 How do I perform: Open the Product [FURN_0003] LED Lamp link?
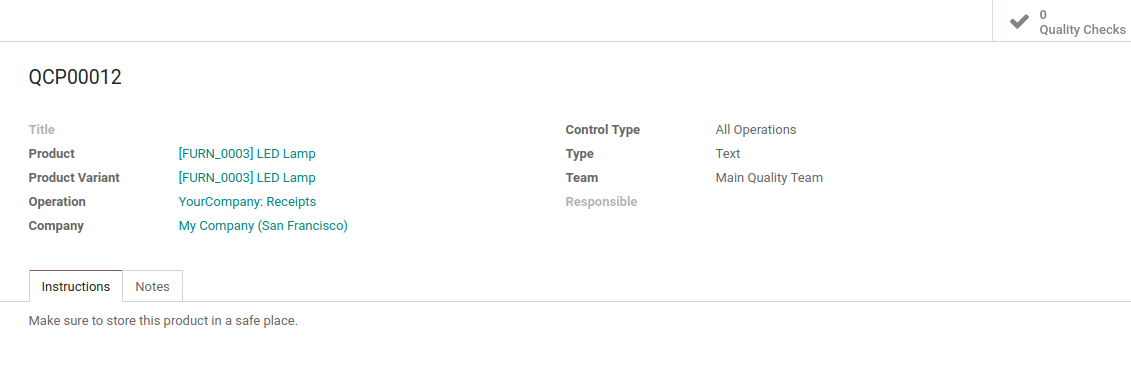[x=247, y=154]
